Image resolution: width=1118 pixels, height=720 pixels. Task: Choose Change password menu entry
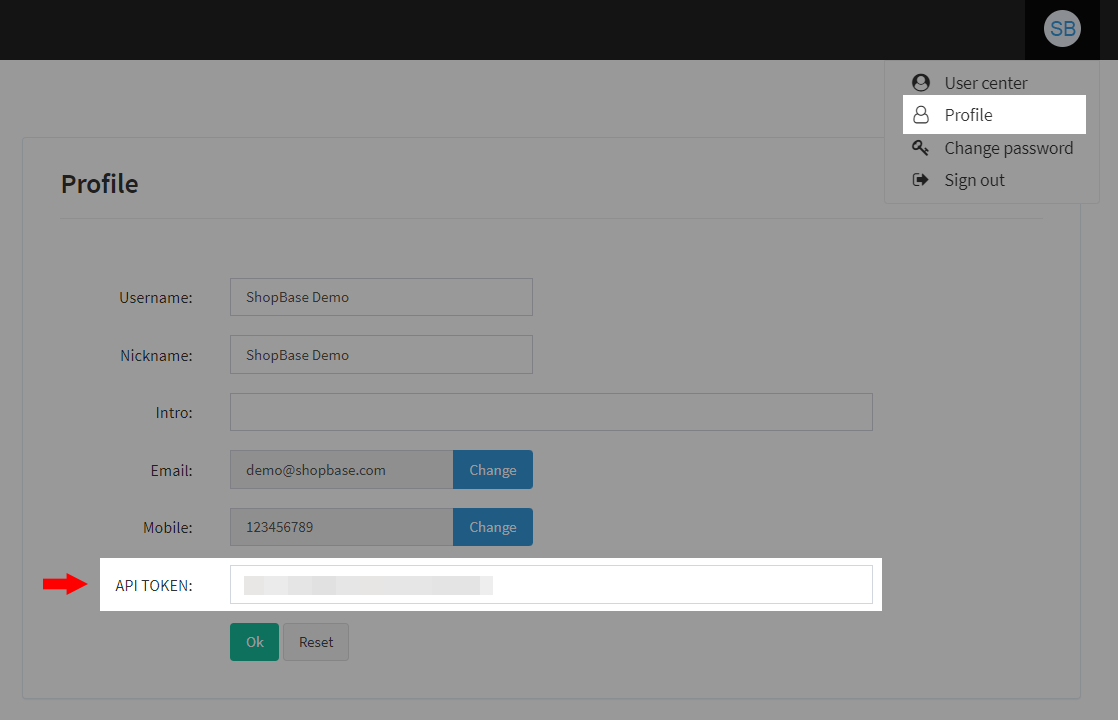(x=992, y=148)
